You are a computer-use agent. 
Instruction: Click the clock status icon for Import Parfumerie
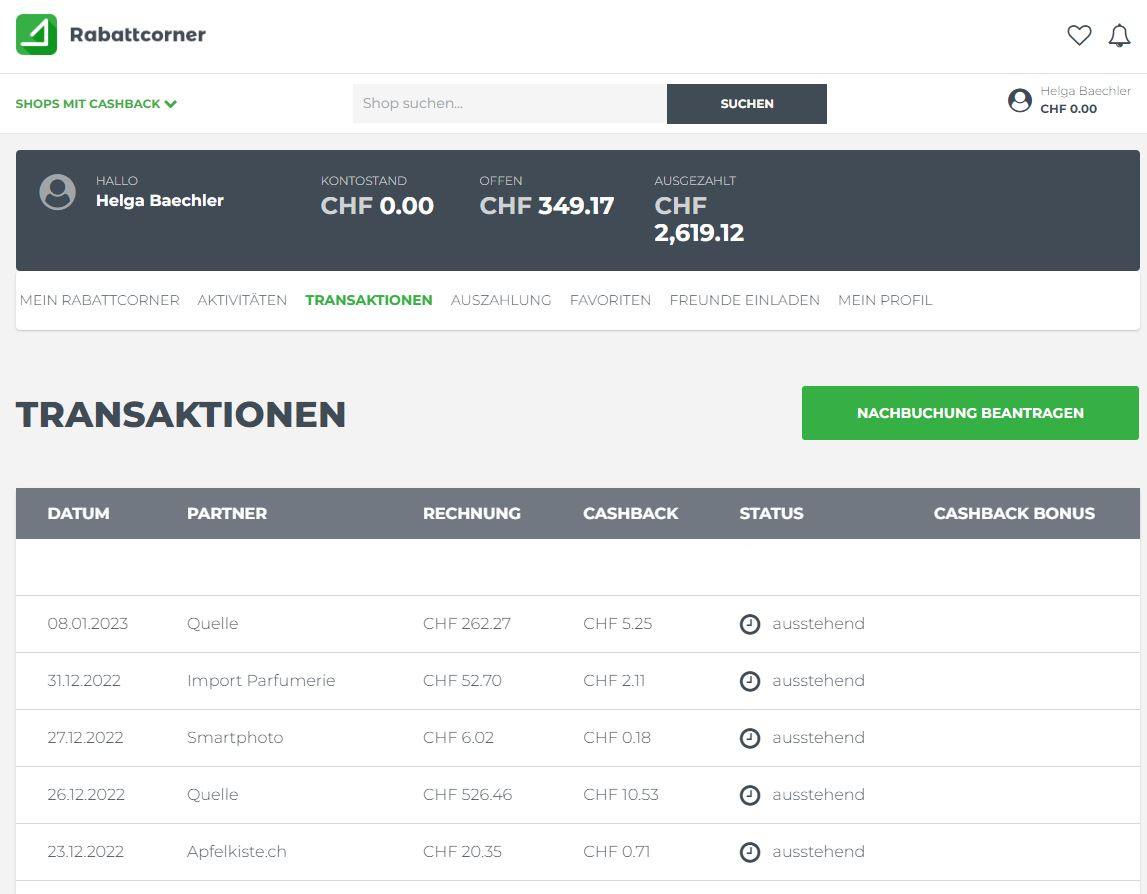coord(750,681)
